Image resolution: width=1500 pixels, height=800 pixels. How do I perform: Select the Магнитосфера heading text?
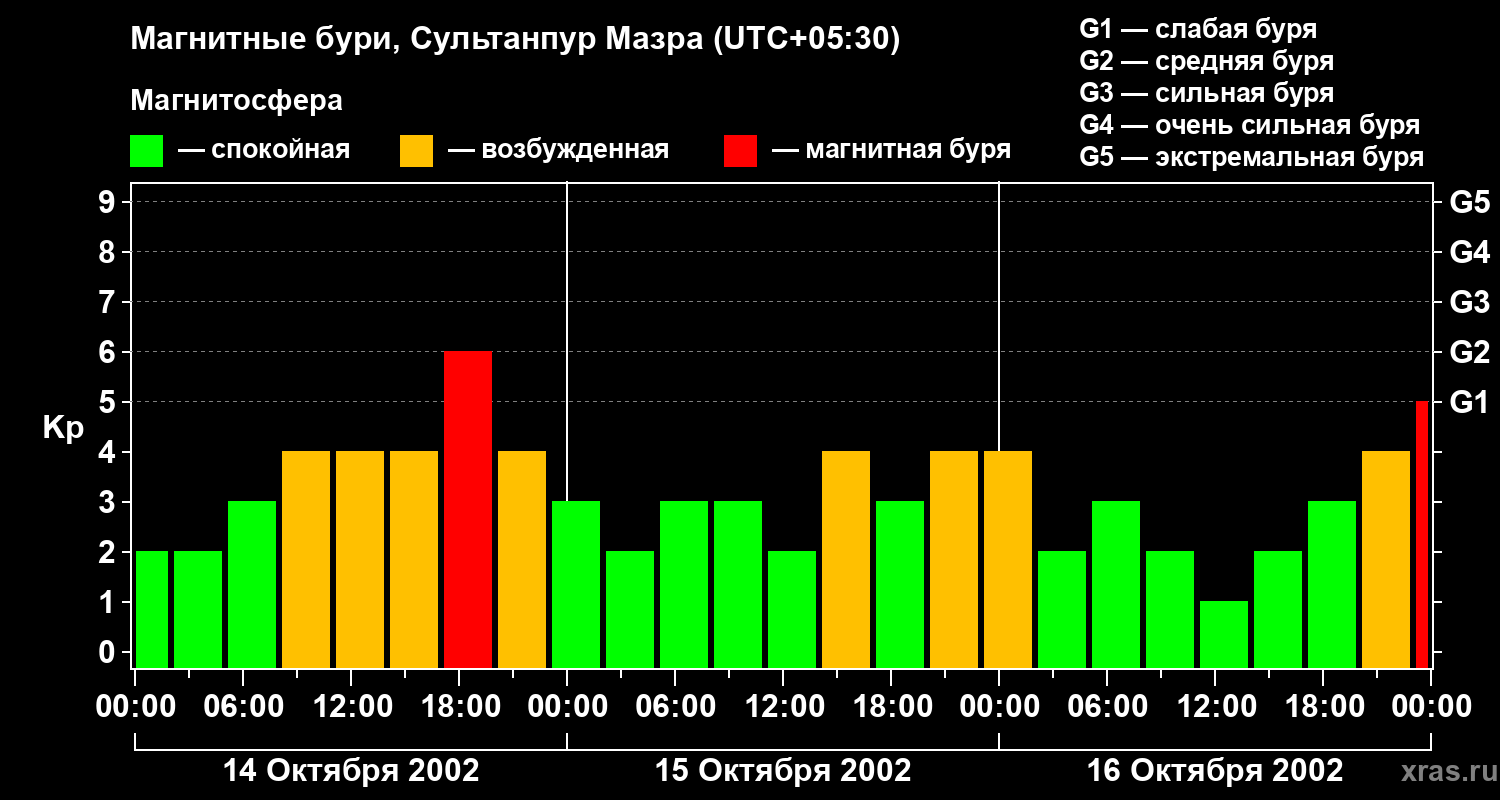coord(236,101)
